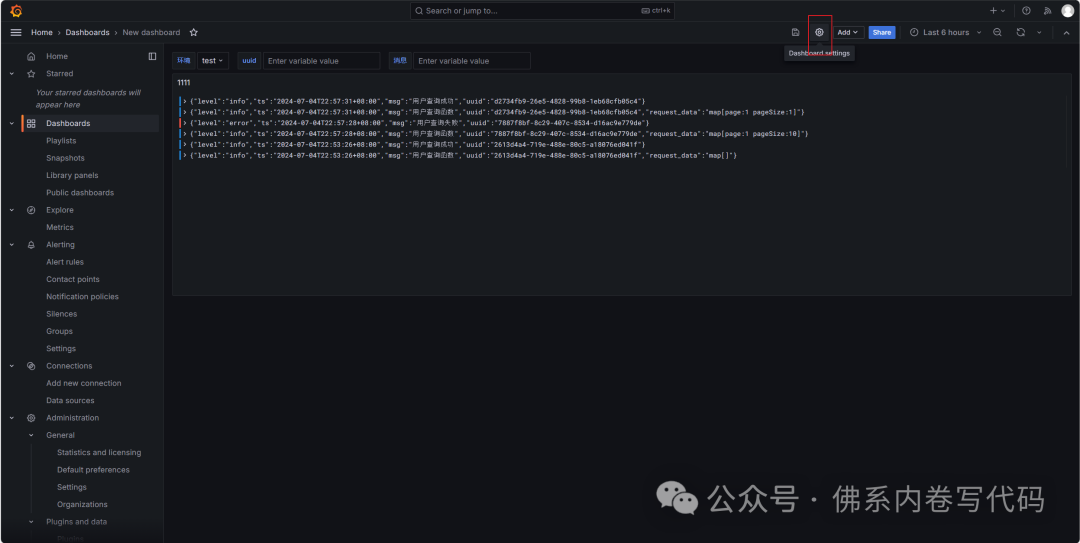Open Library panels in the sidebar
Screen dimensions: 1080x543
[72, 175]
